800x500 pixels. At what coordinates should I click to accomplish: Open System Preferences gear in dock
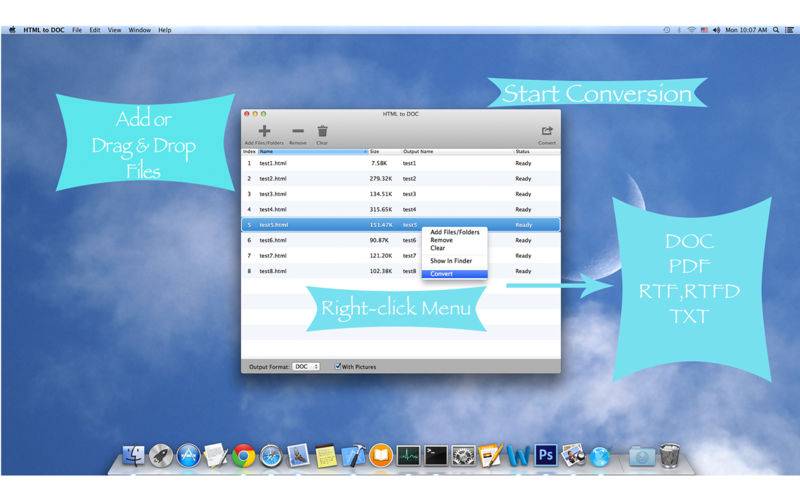463,456
